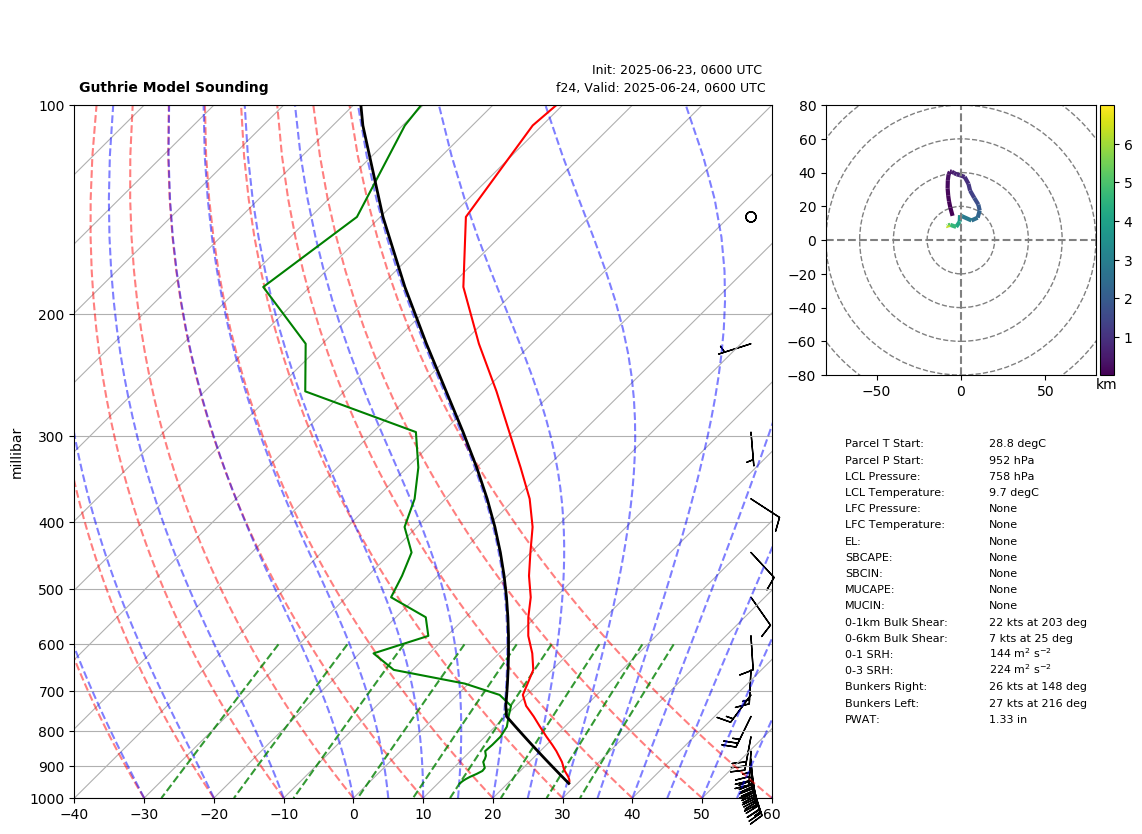Click the yellow top of the height colorbar
1142x834 pixels.
pyautogui.click(x=1107, y=111)
